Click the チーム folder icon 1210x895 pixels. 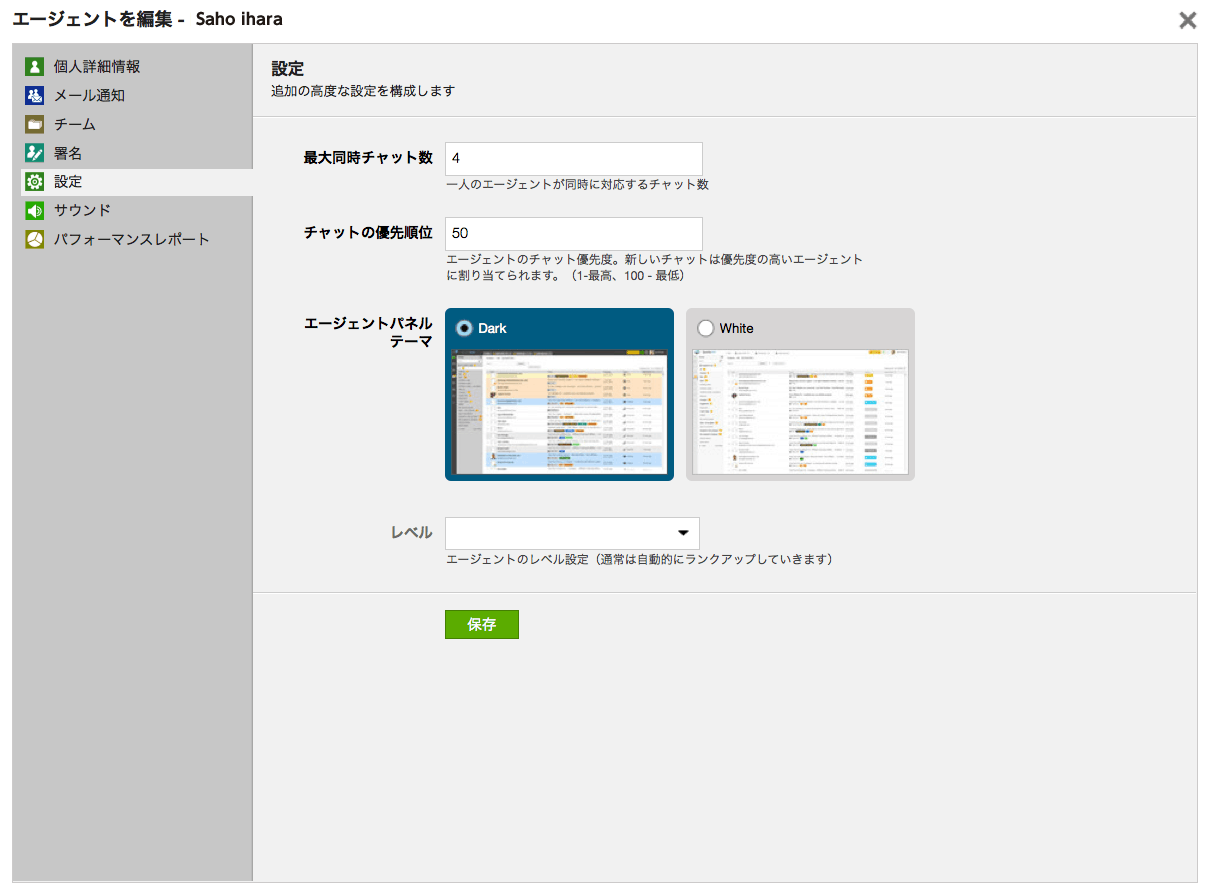(x=35, y=125)
